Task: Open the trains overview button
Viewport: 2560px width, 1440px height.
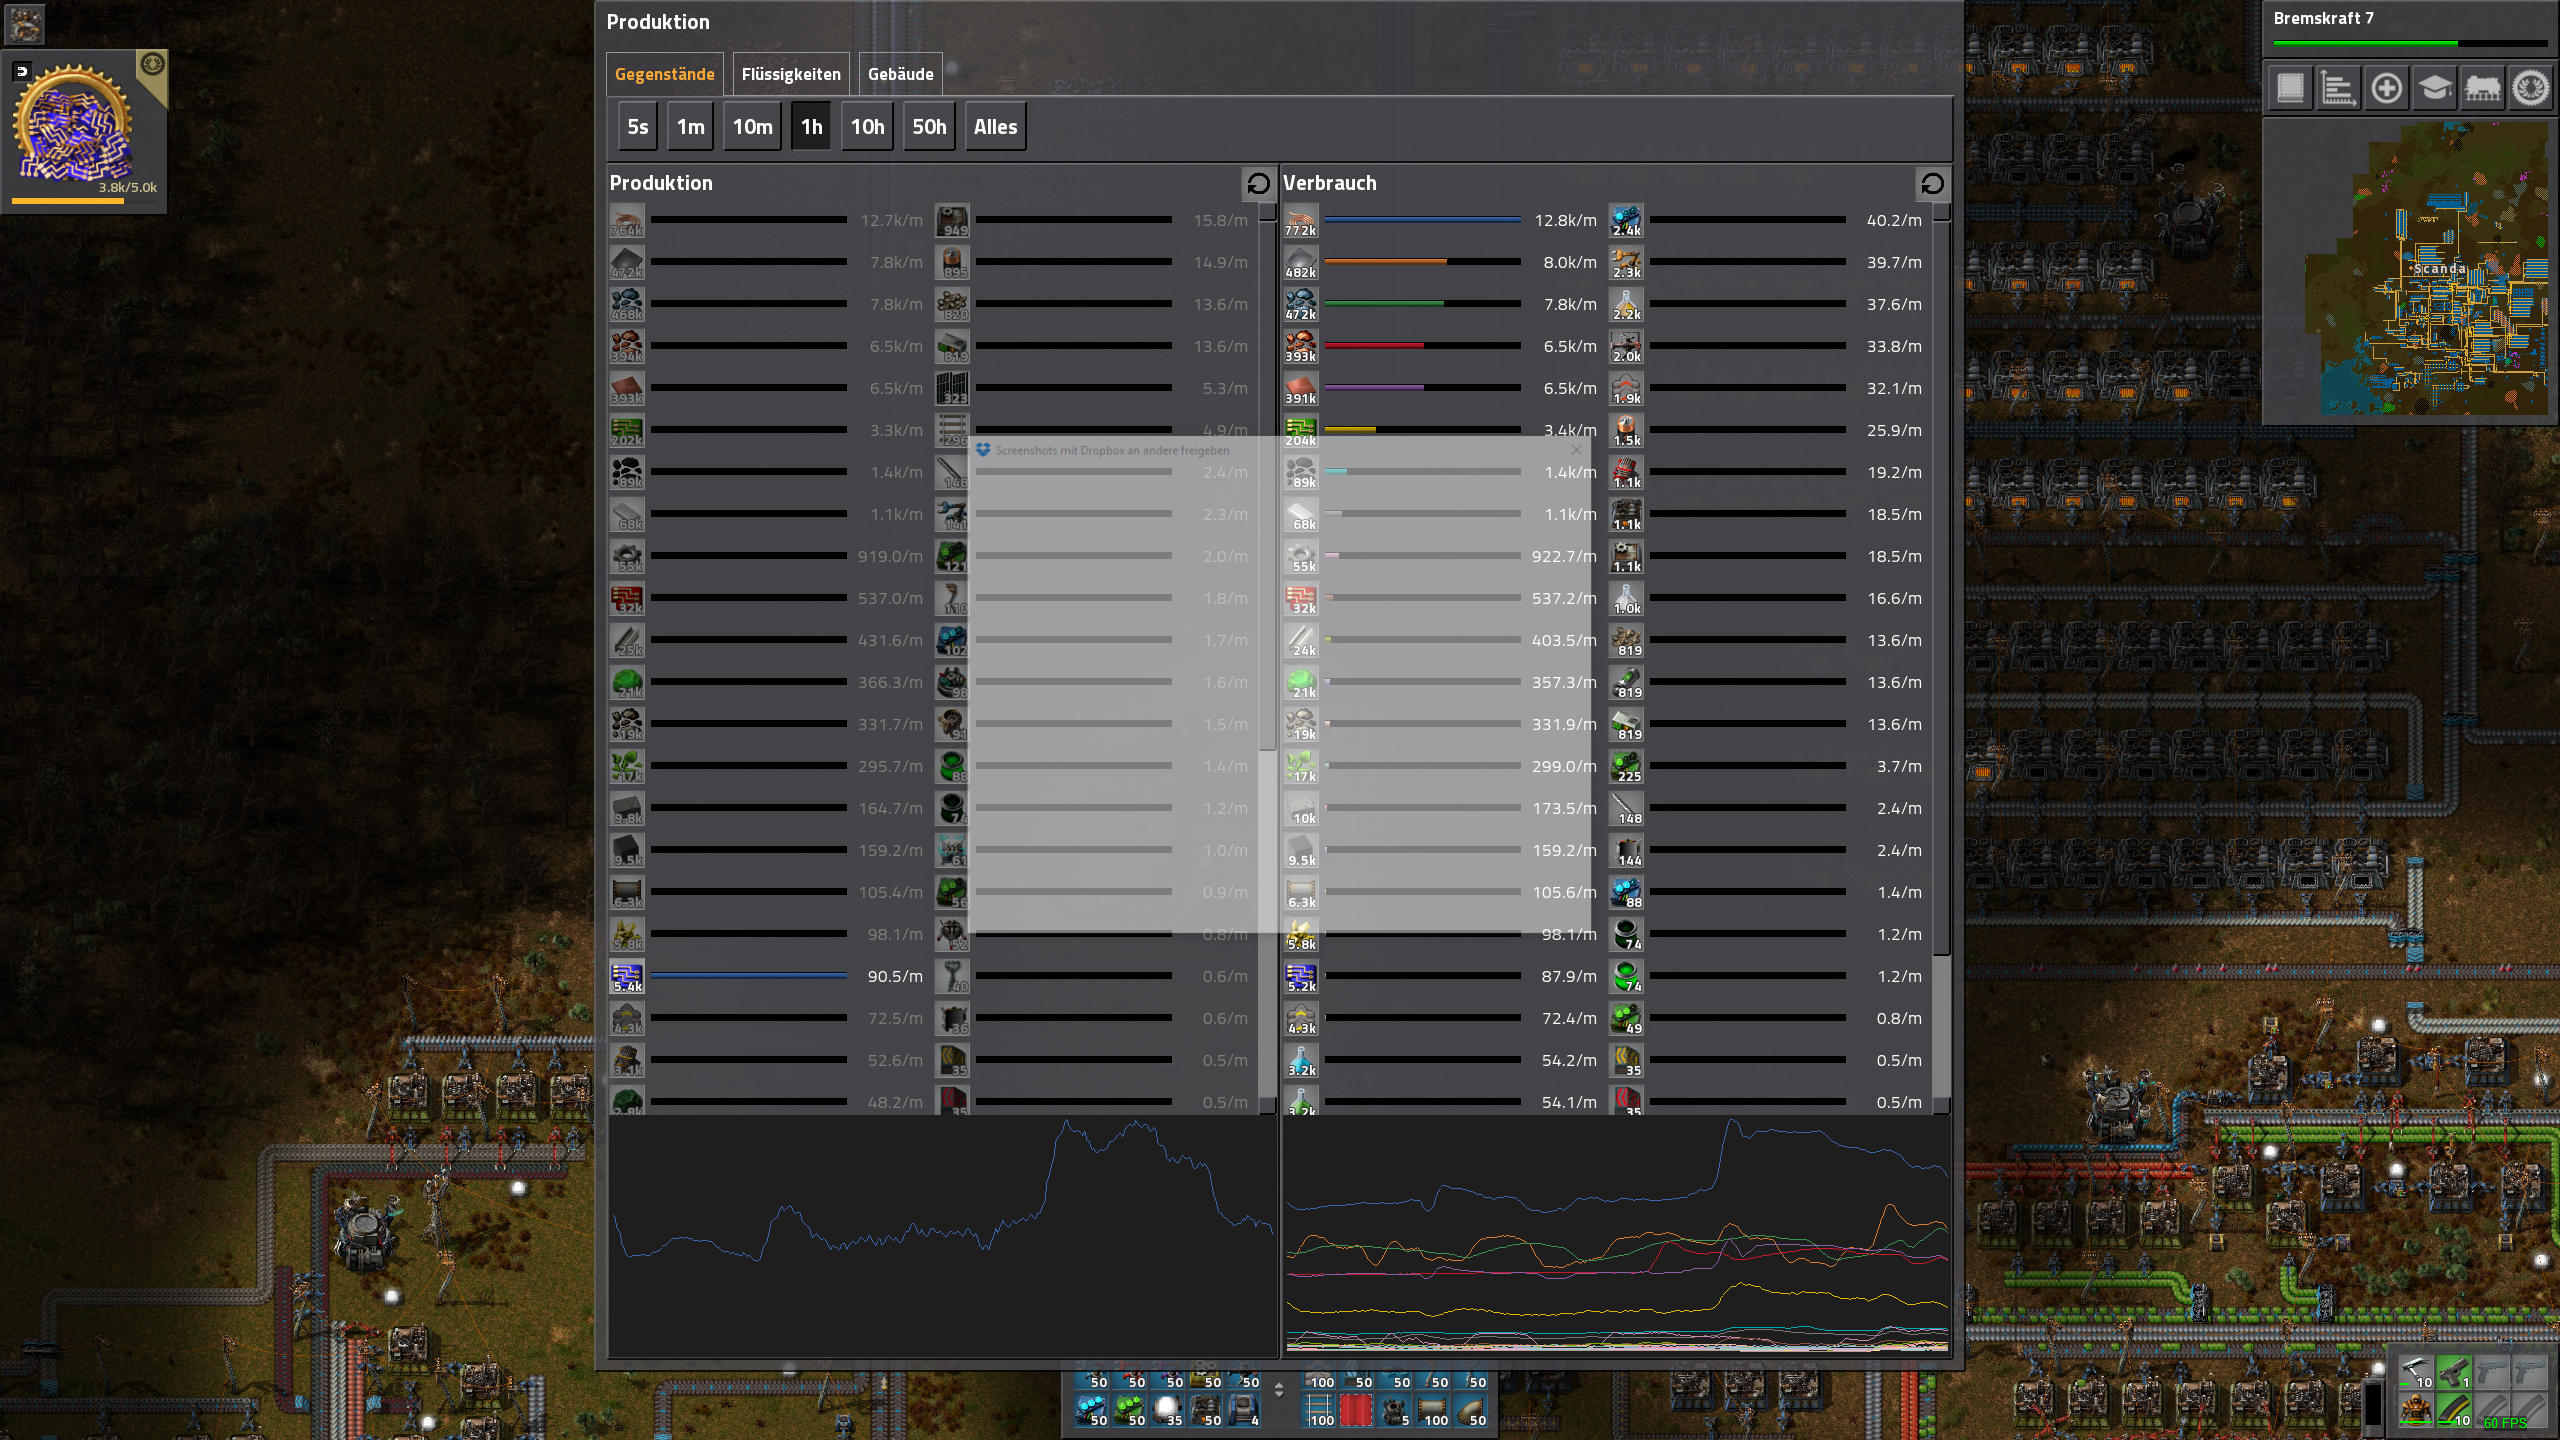Action: tap(2483, 88)
